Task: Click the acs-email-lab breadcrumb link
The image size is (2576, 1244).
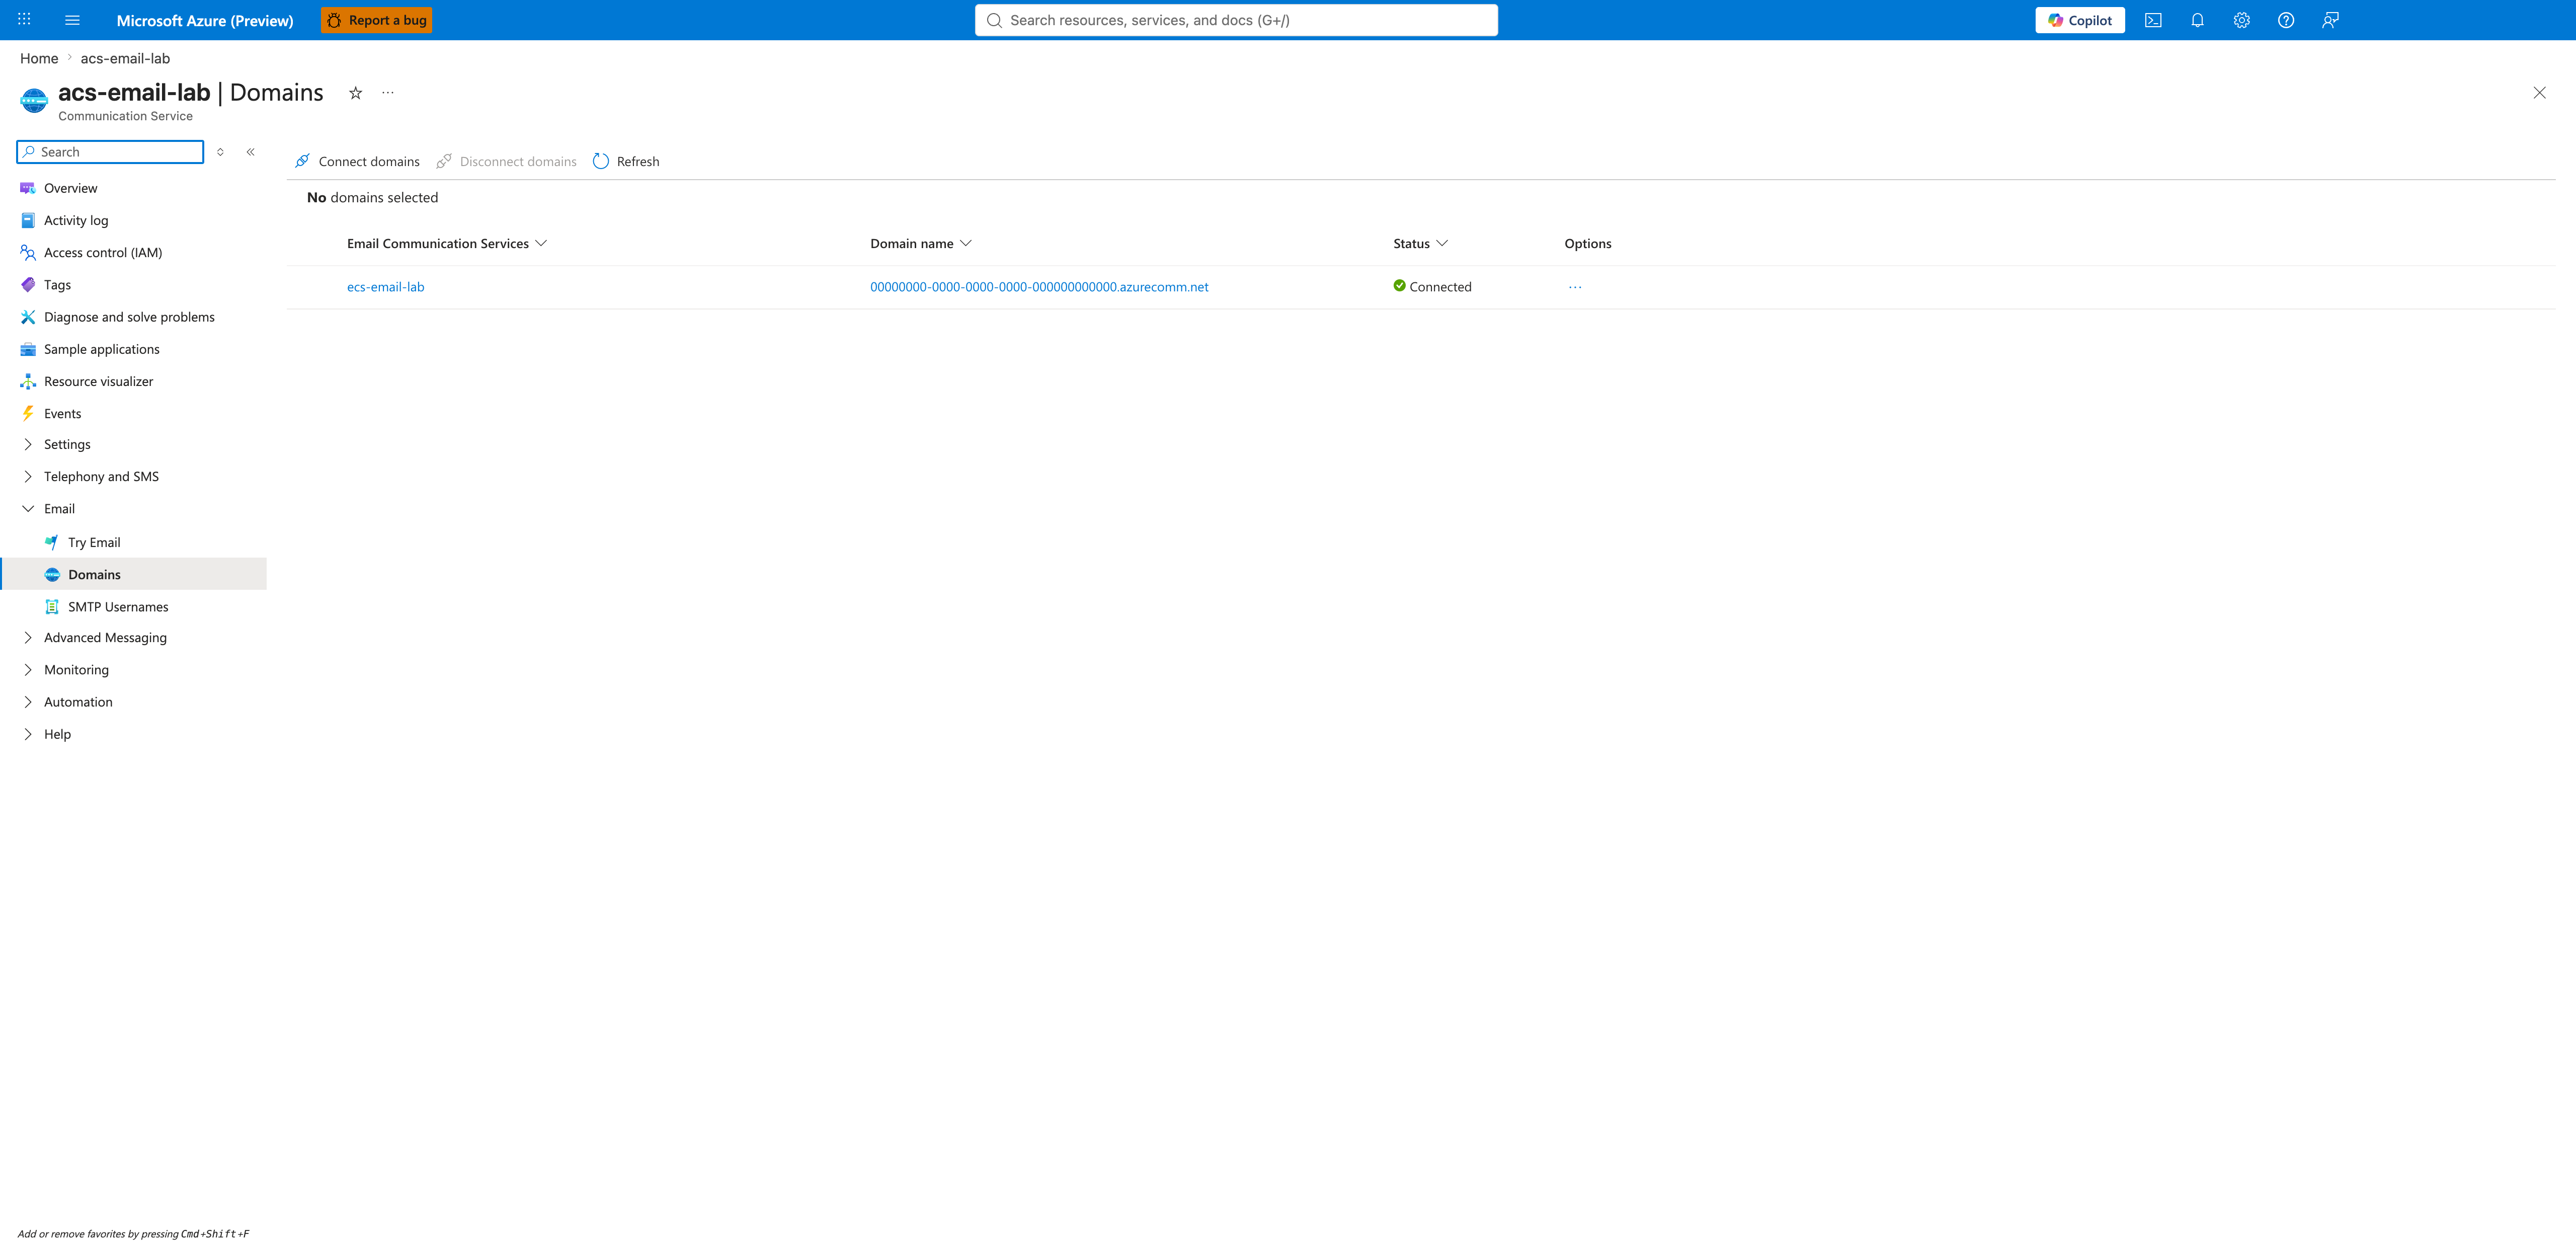Action: (125, 58)
